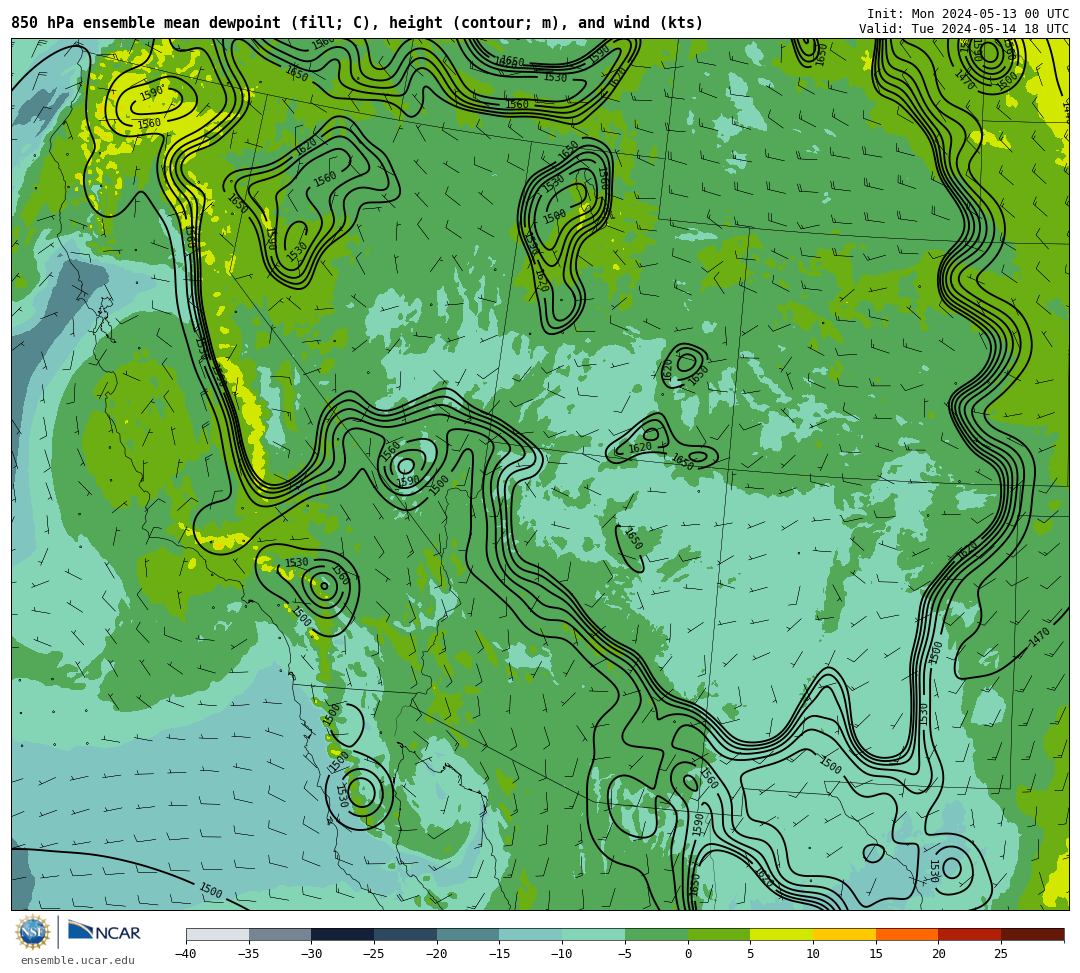The height and width of the screenshot is (973, 1080).
Task: Click the -40 colorbar tick label
Action: (186, 954)
